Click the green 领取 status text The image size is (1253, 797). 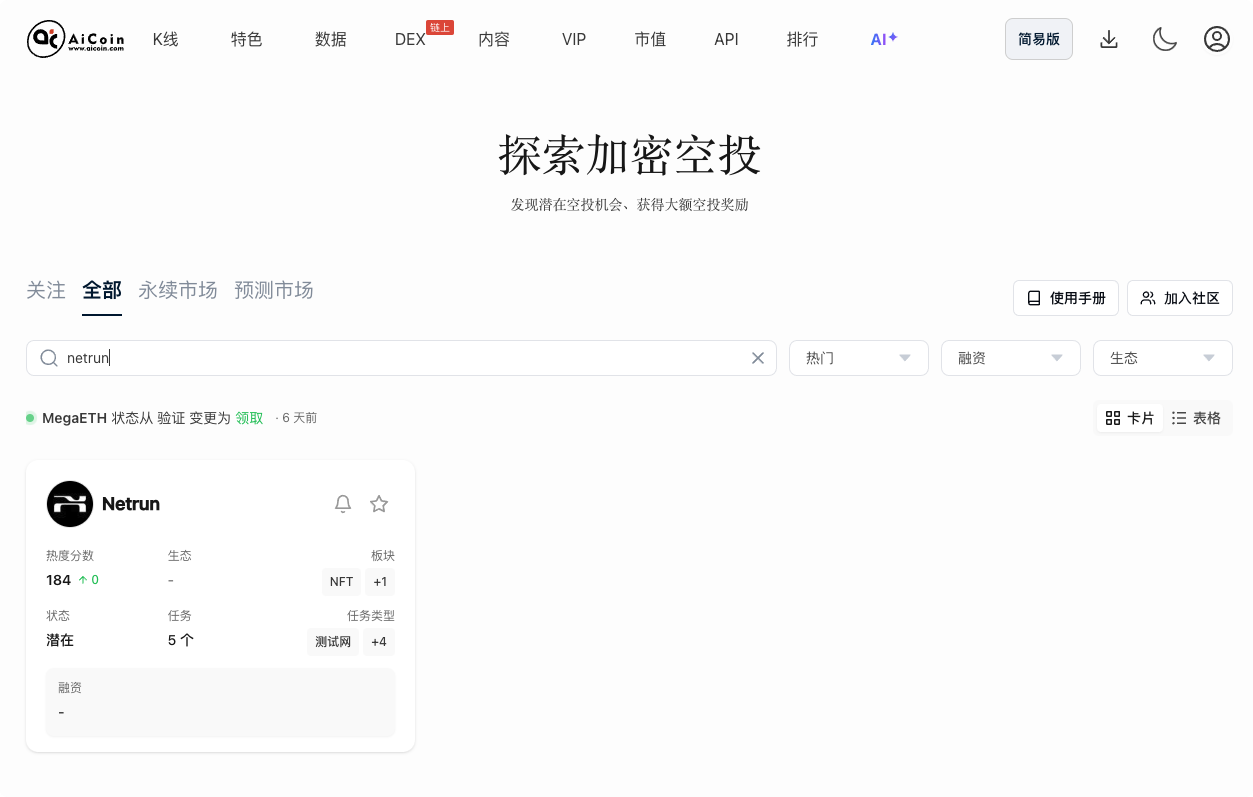click(x=249, y=418)
